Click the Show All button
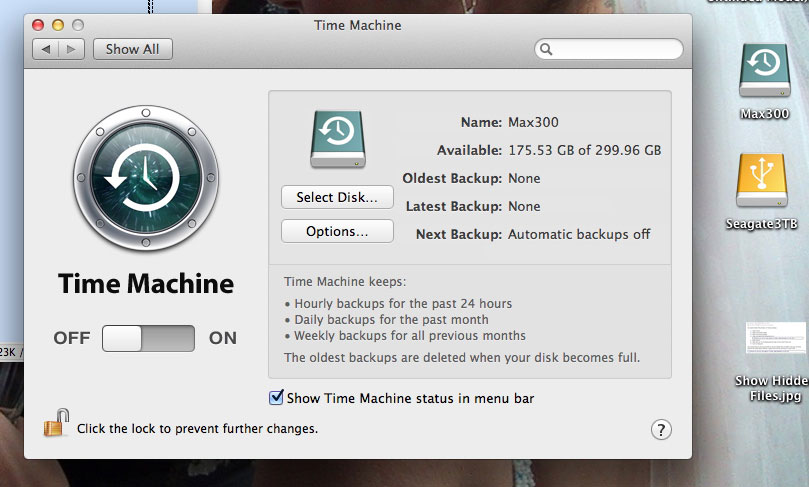 click(x=133, y=49)
